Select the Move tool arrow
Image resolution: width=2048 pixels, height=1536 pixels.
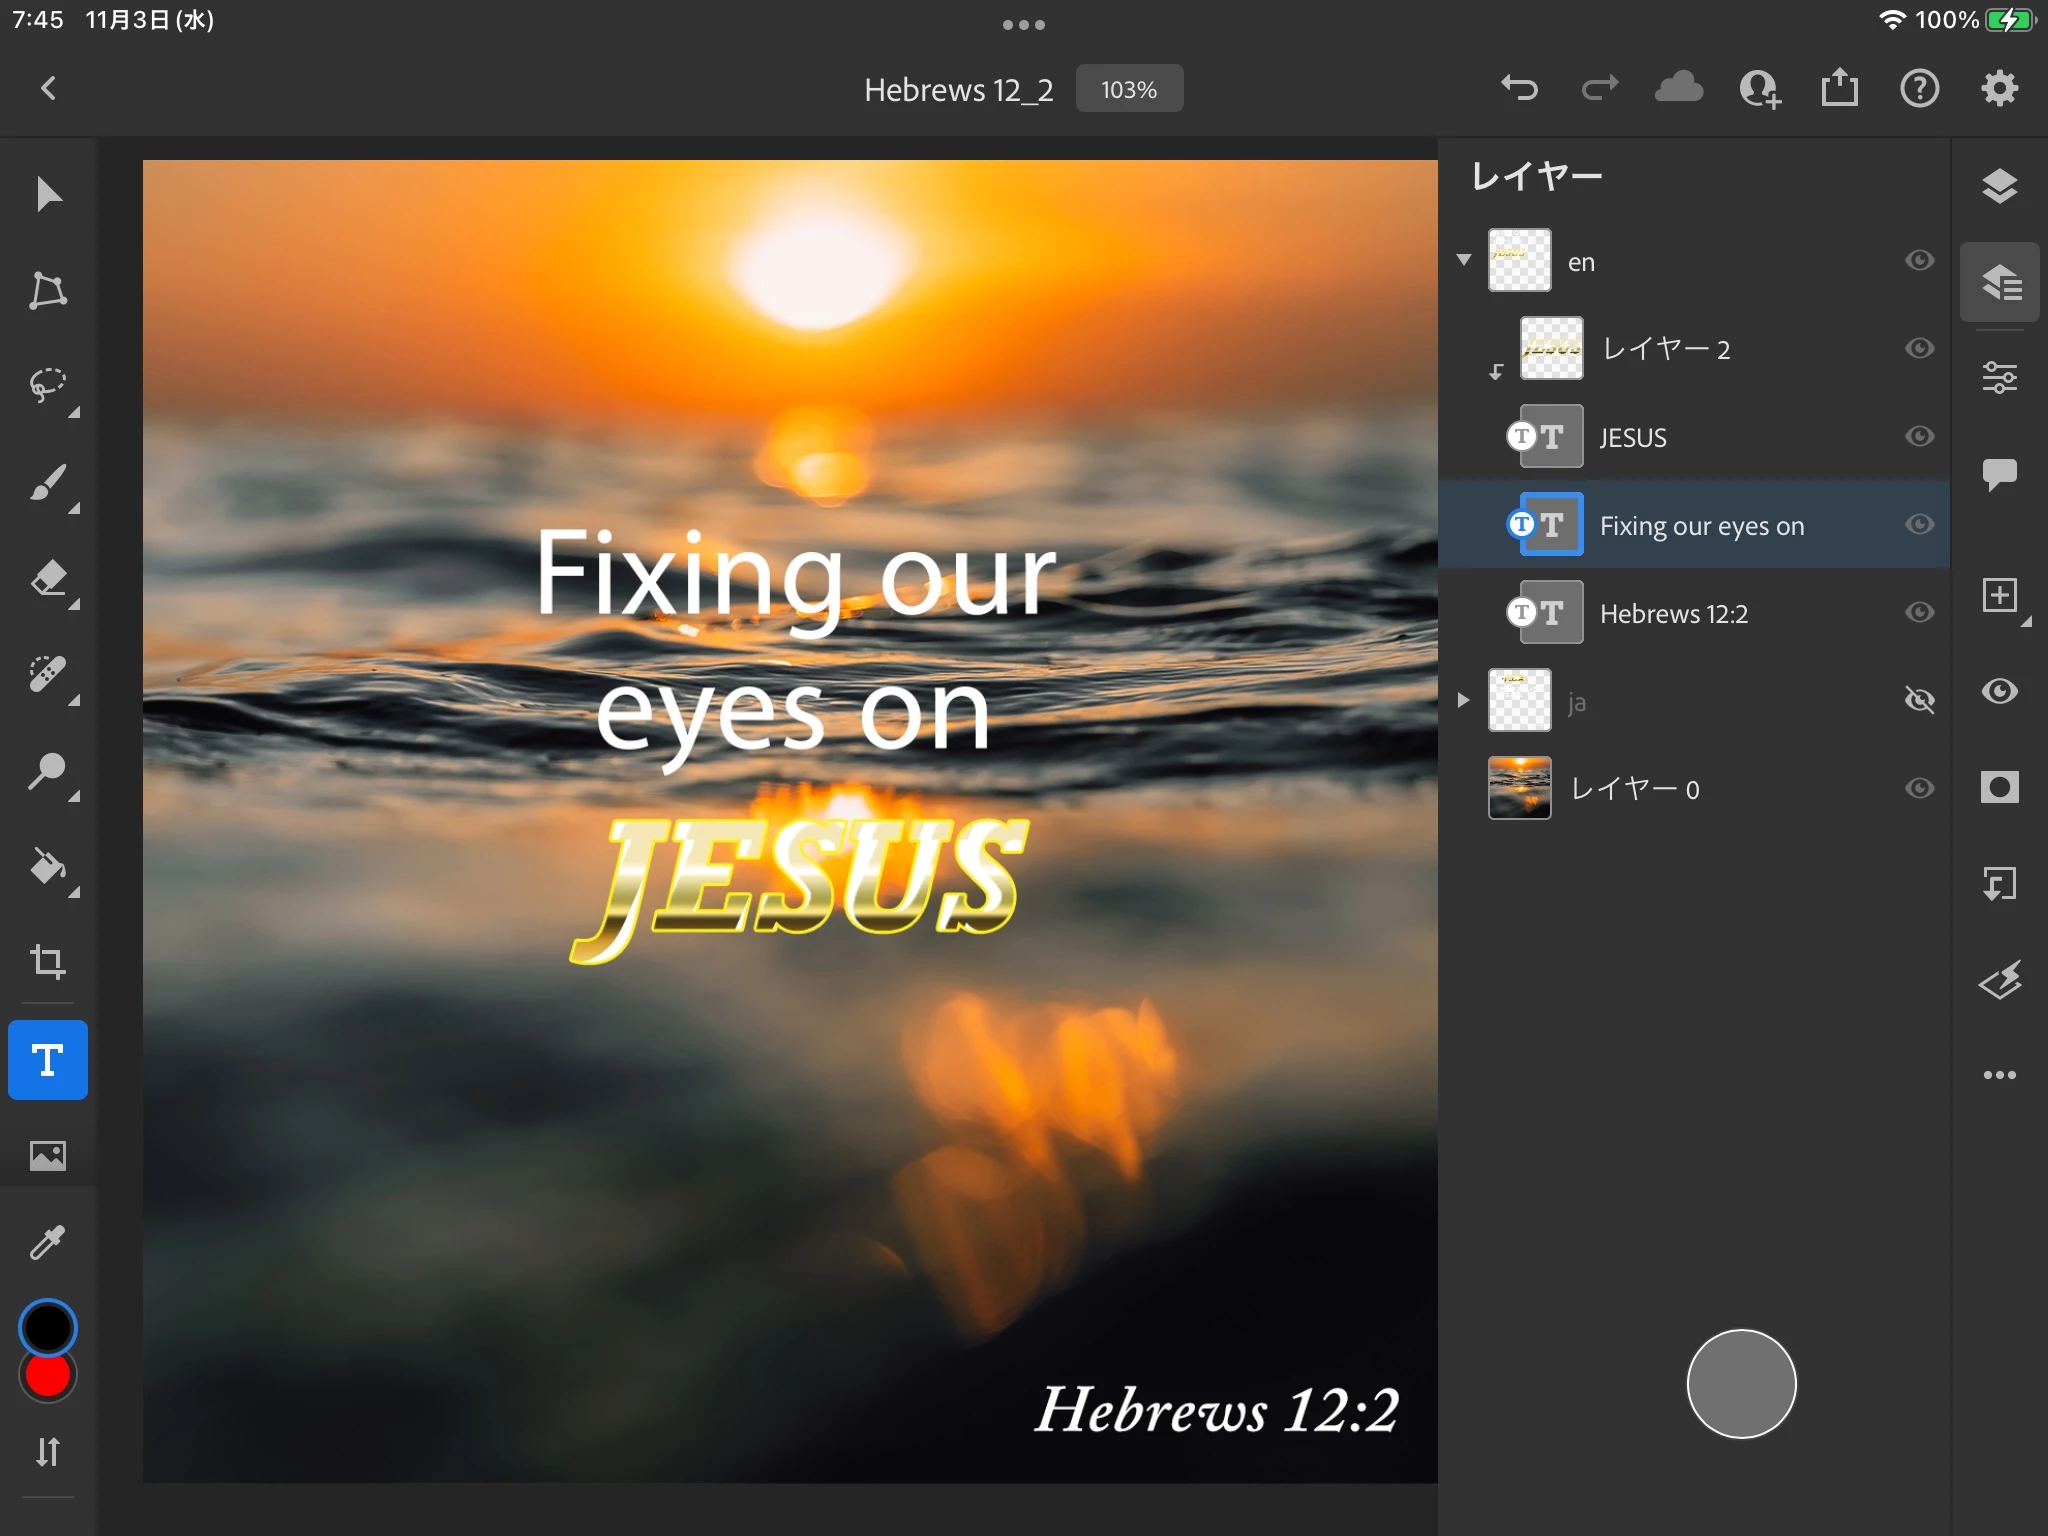[x=47, y=194]
